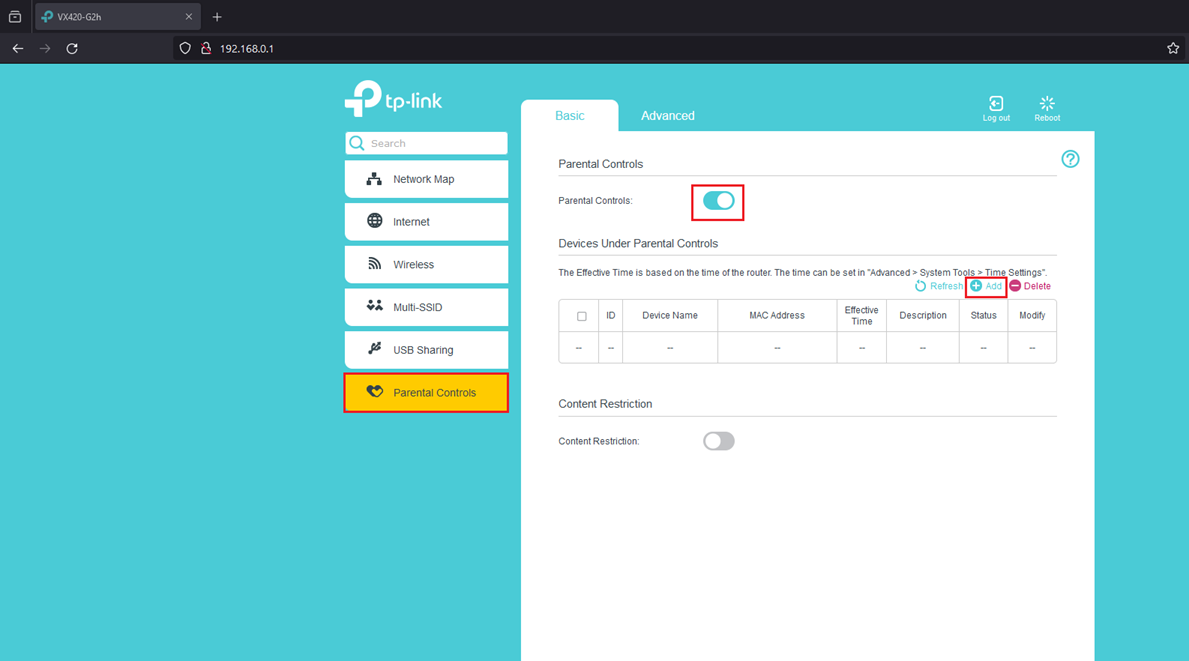Image resolution: width=1189 pixels, height=661 pixels.
Task: Enable the Content Restriction toggle
Action: (718, 440)
